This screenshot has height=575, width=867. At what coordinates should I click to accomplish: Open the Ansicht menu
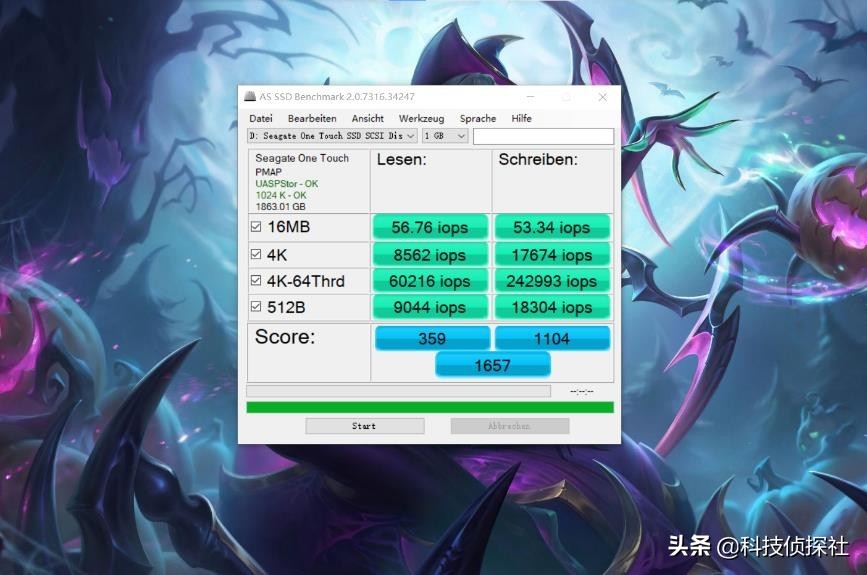pyautogui.click(x=368, y=118)
